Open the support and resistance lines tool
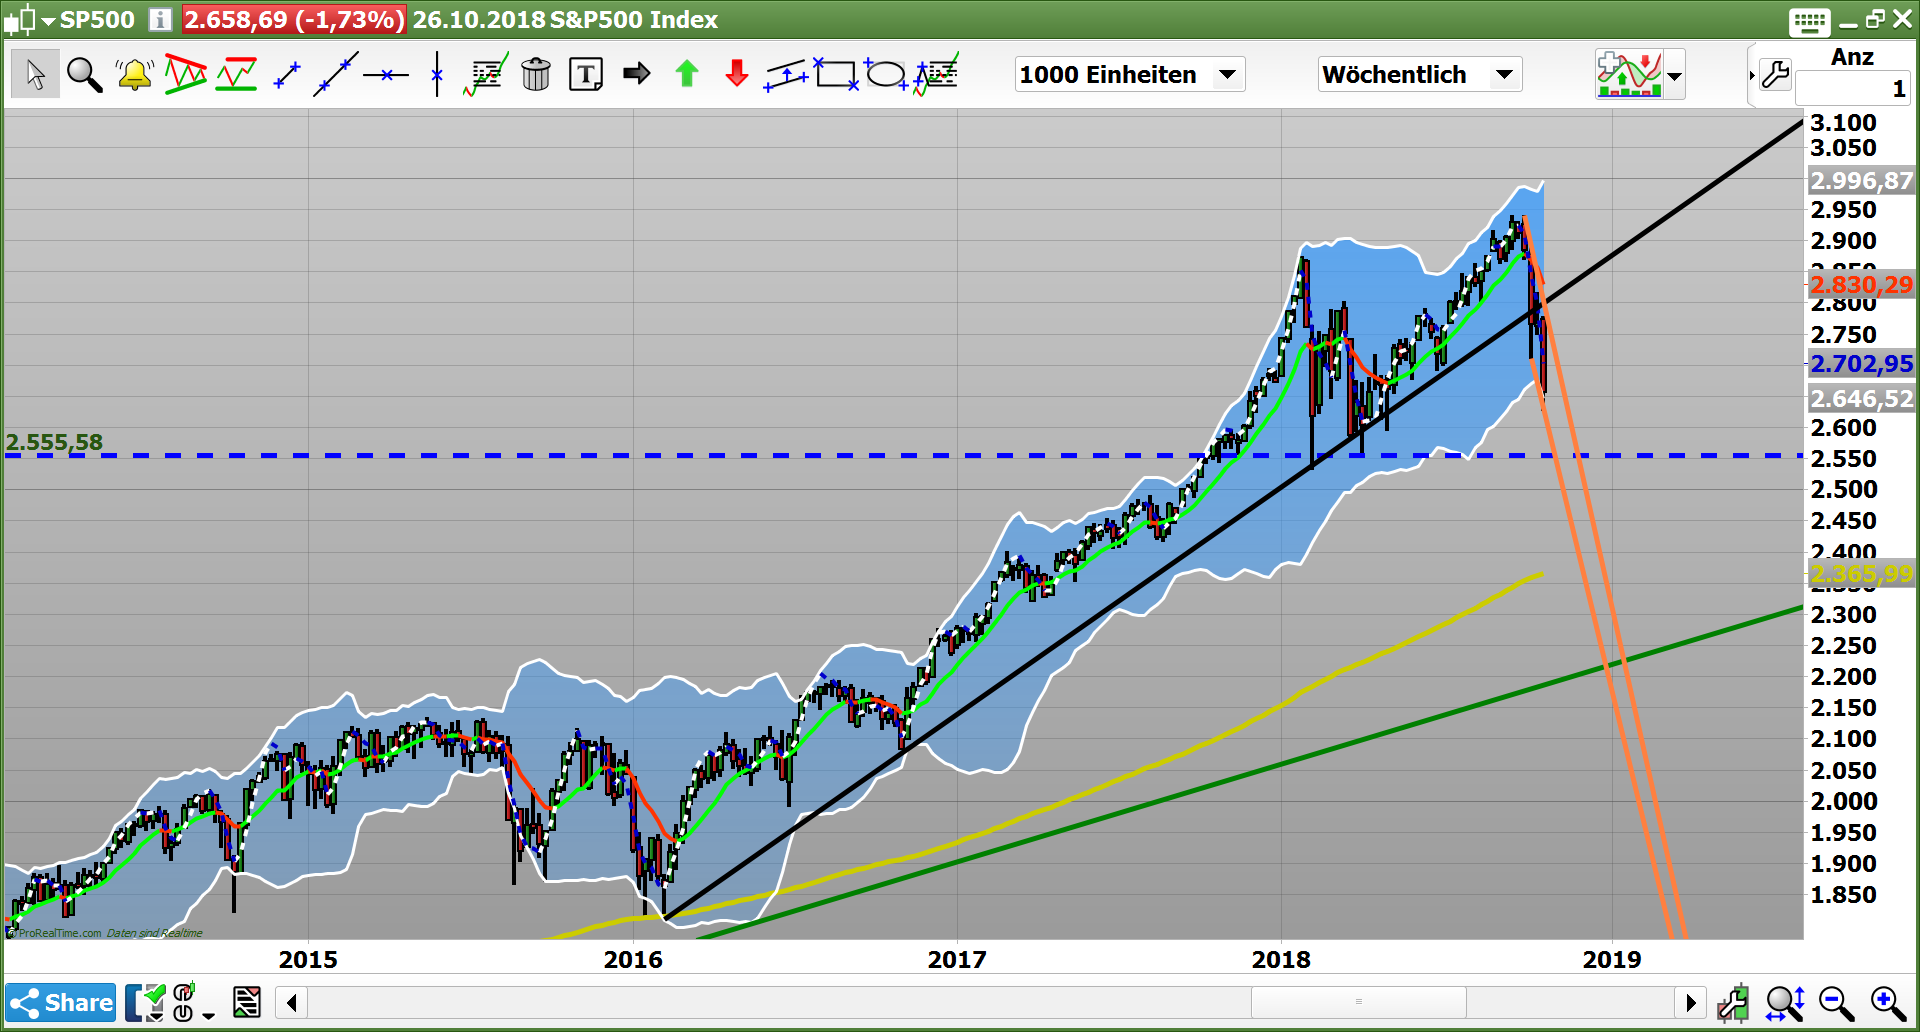 coord(236,74)
